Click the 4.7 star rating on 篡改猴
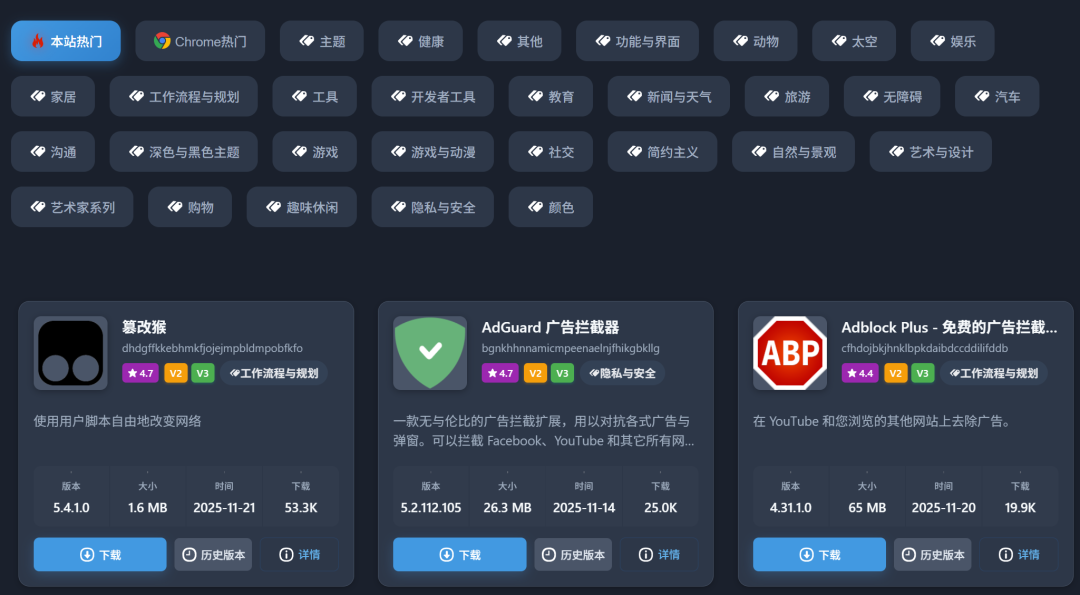 point(141,373)
